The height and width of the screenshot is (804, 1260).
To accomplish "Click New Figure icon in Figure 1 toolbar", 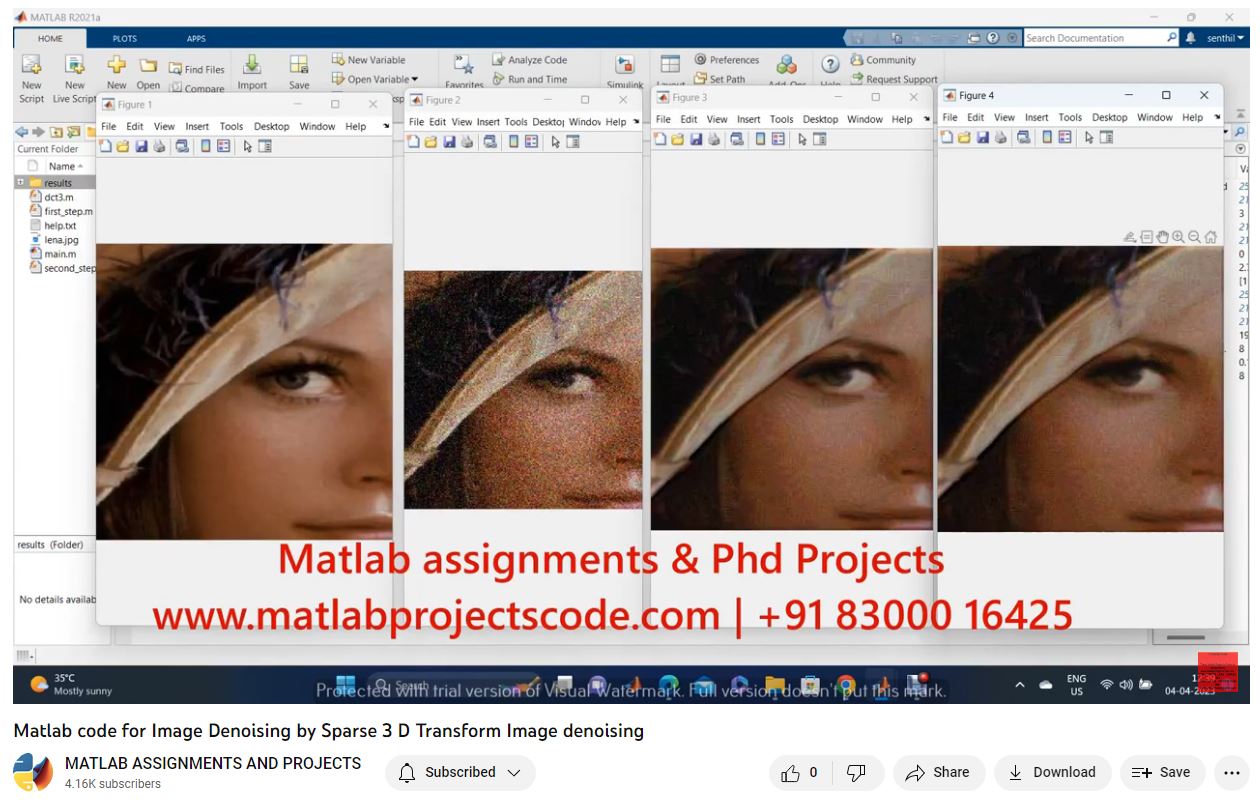I will [106, 146].
